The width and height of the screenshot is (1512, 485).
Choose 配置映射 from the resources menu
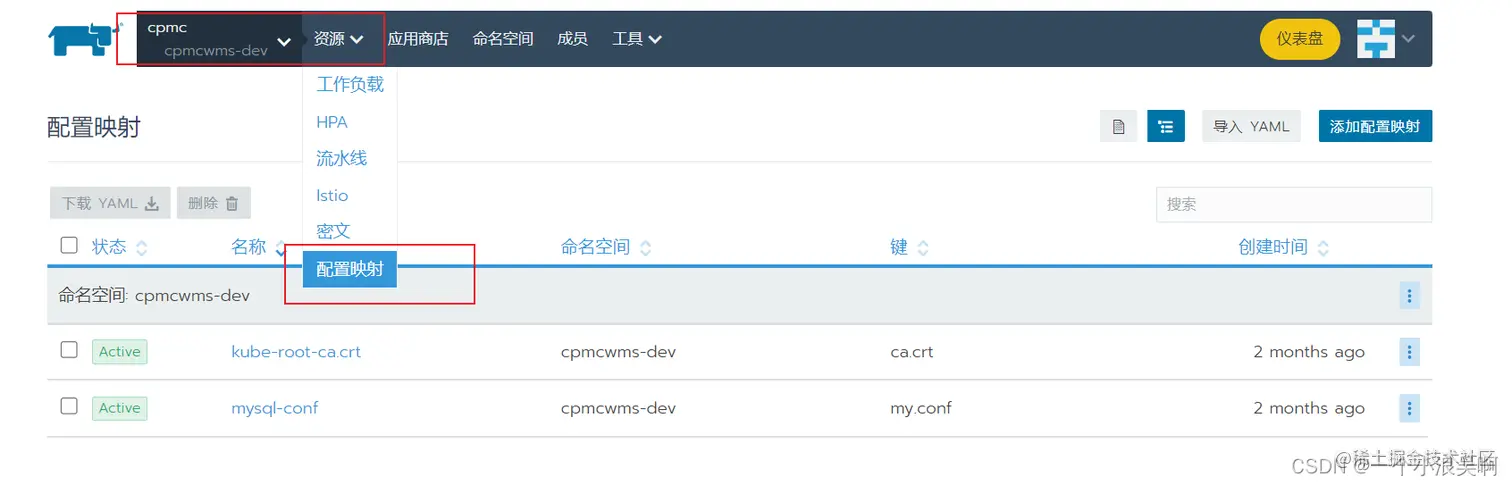coord(350,269)
